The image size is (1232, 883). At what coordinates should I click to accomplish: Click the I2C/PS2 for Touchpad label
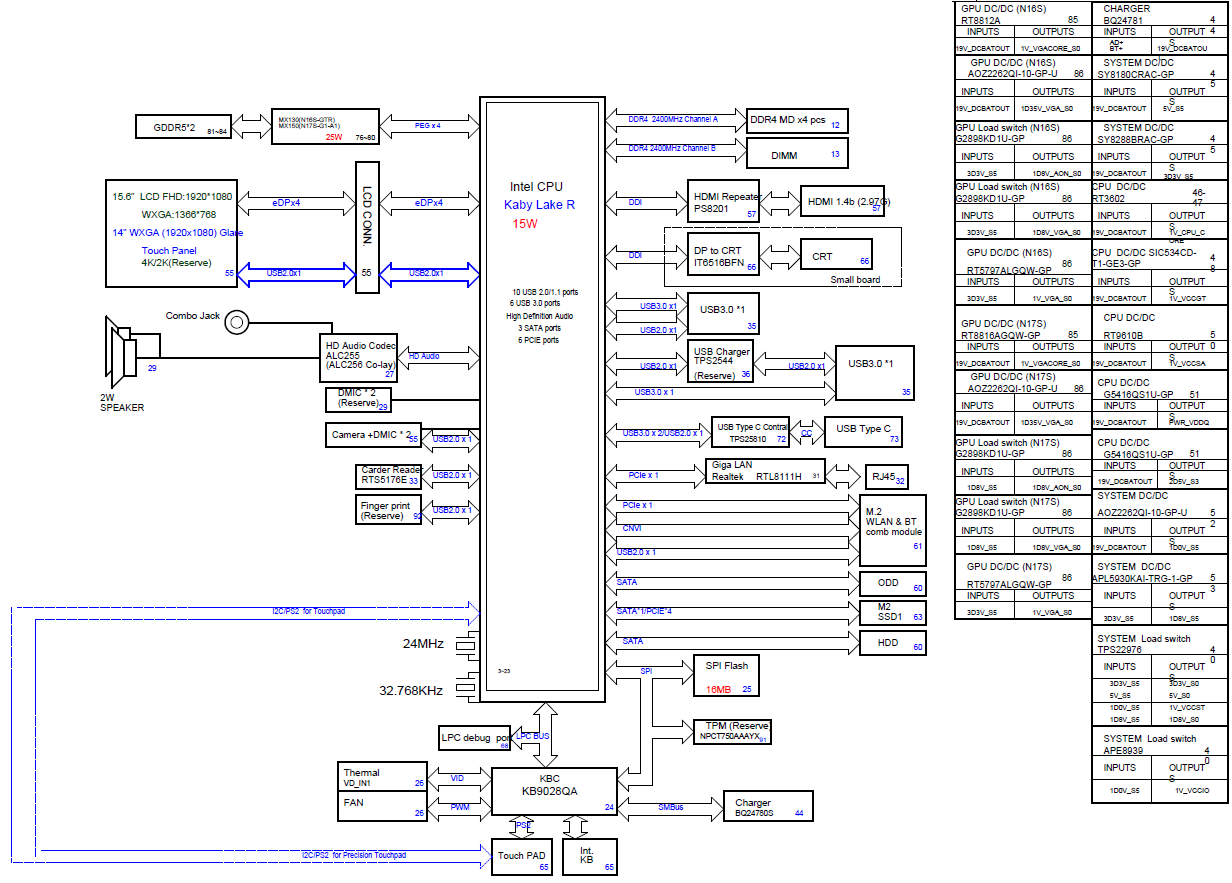click(309, 610)
